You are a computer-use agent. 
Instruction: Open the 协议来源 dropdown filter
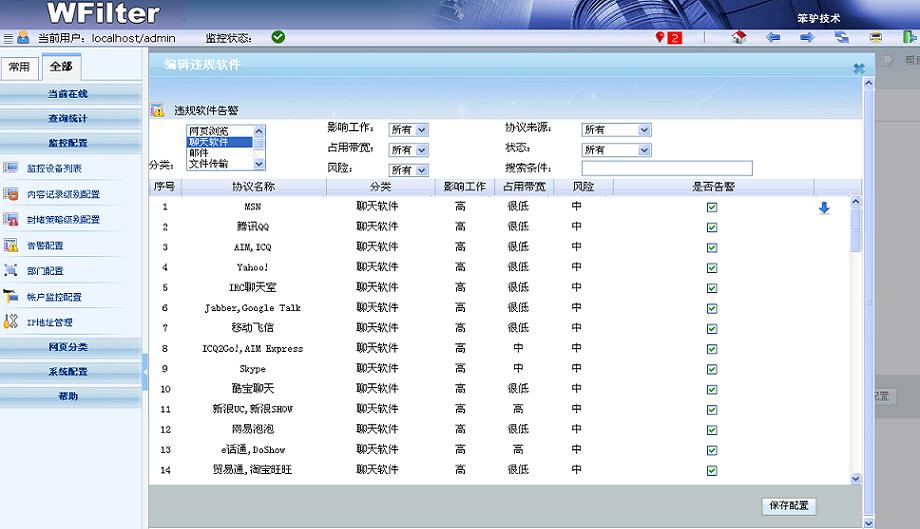[616, 130]
